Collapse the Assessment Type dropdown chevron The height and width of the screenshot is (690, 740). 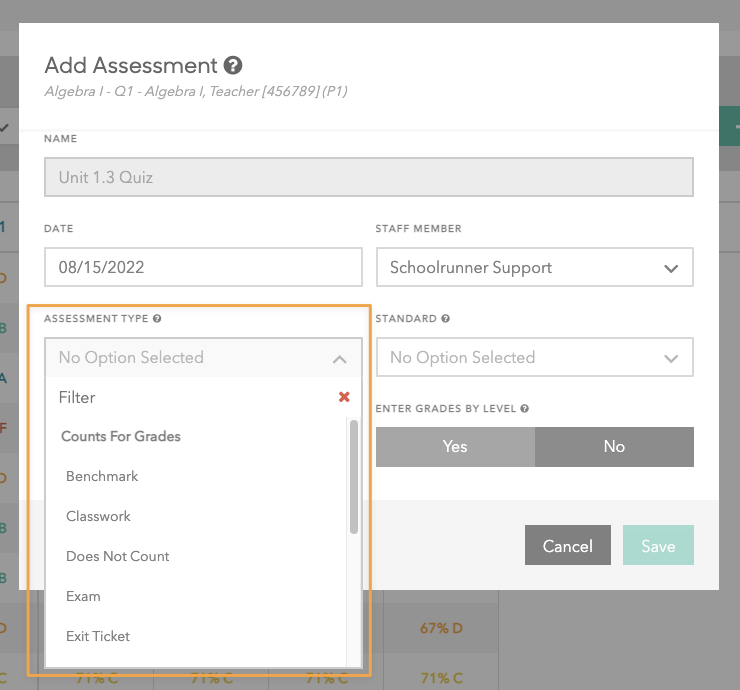[x=339, y=358]
